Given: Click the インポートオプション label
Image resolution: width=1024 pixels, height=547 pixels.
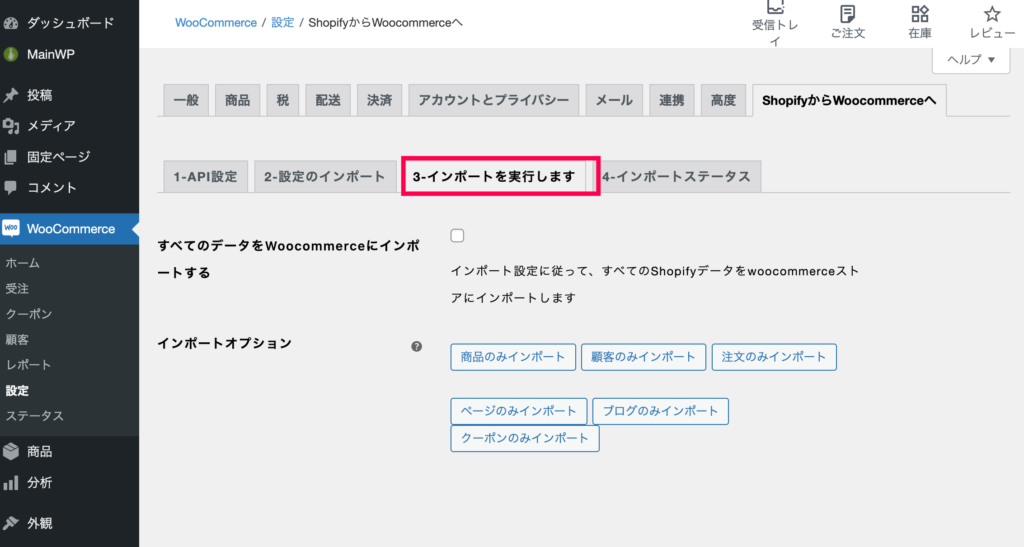Looking at the screenshot, I should point(225,343).
